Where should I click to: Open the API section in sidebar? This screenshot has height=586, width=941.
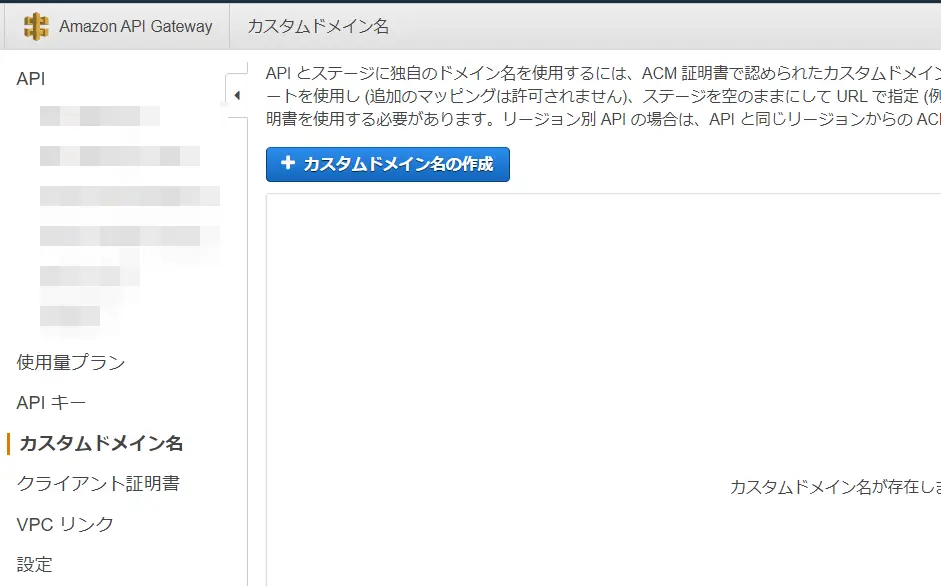[31, 79]
